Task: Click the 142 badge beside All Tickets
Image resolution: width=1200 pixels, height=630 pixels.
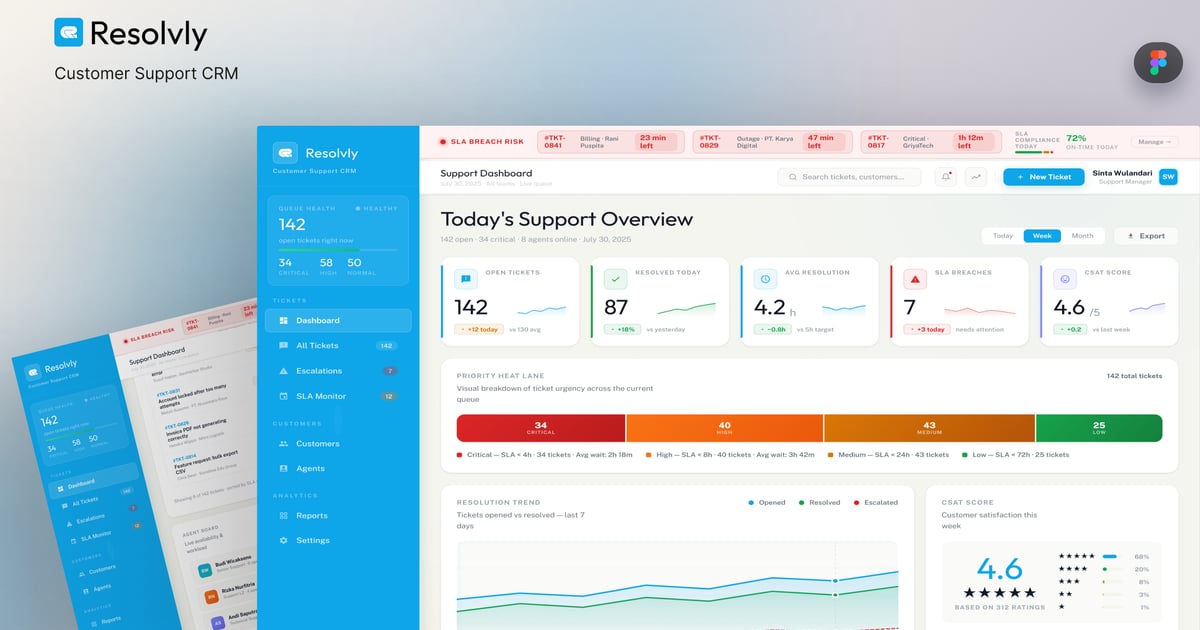Action: (x=386, y=345)
